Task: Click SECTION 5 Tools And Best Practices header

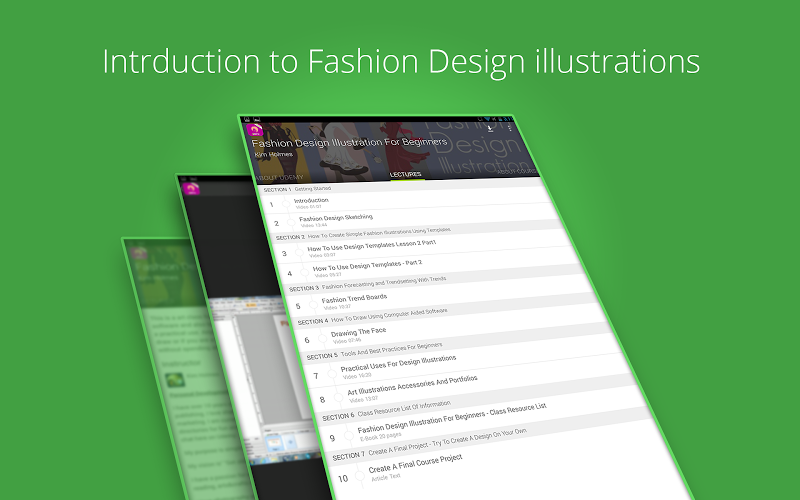Action: click(374, 351)
